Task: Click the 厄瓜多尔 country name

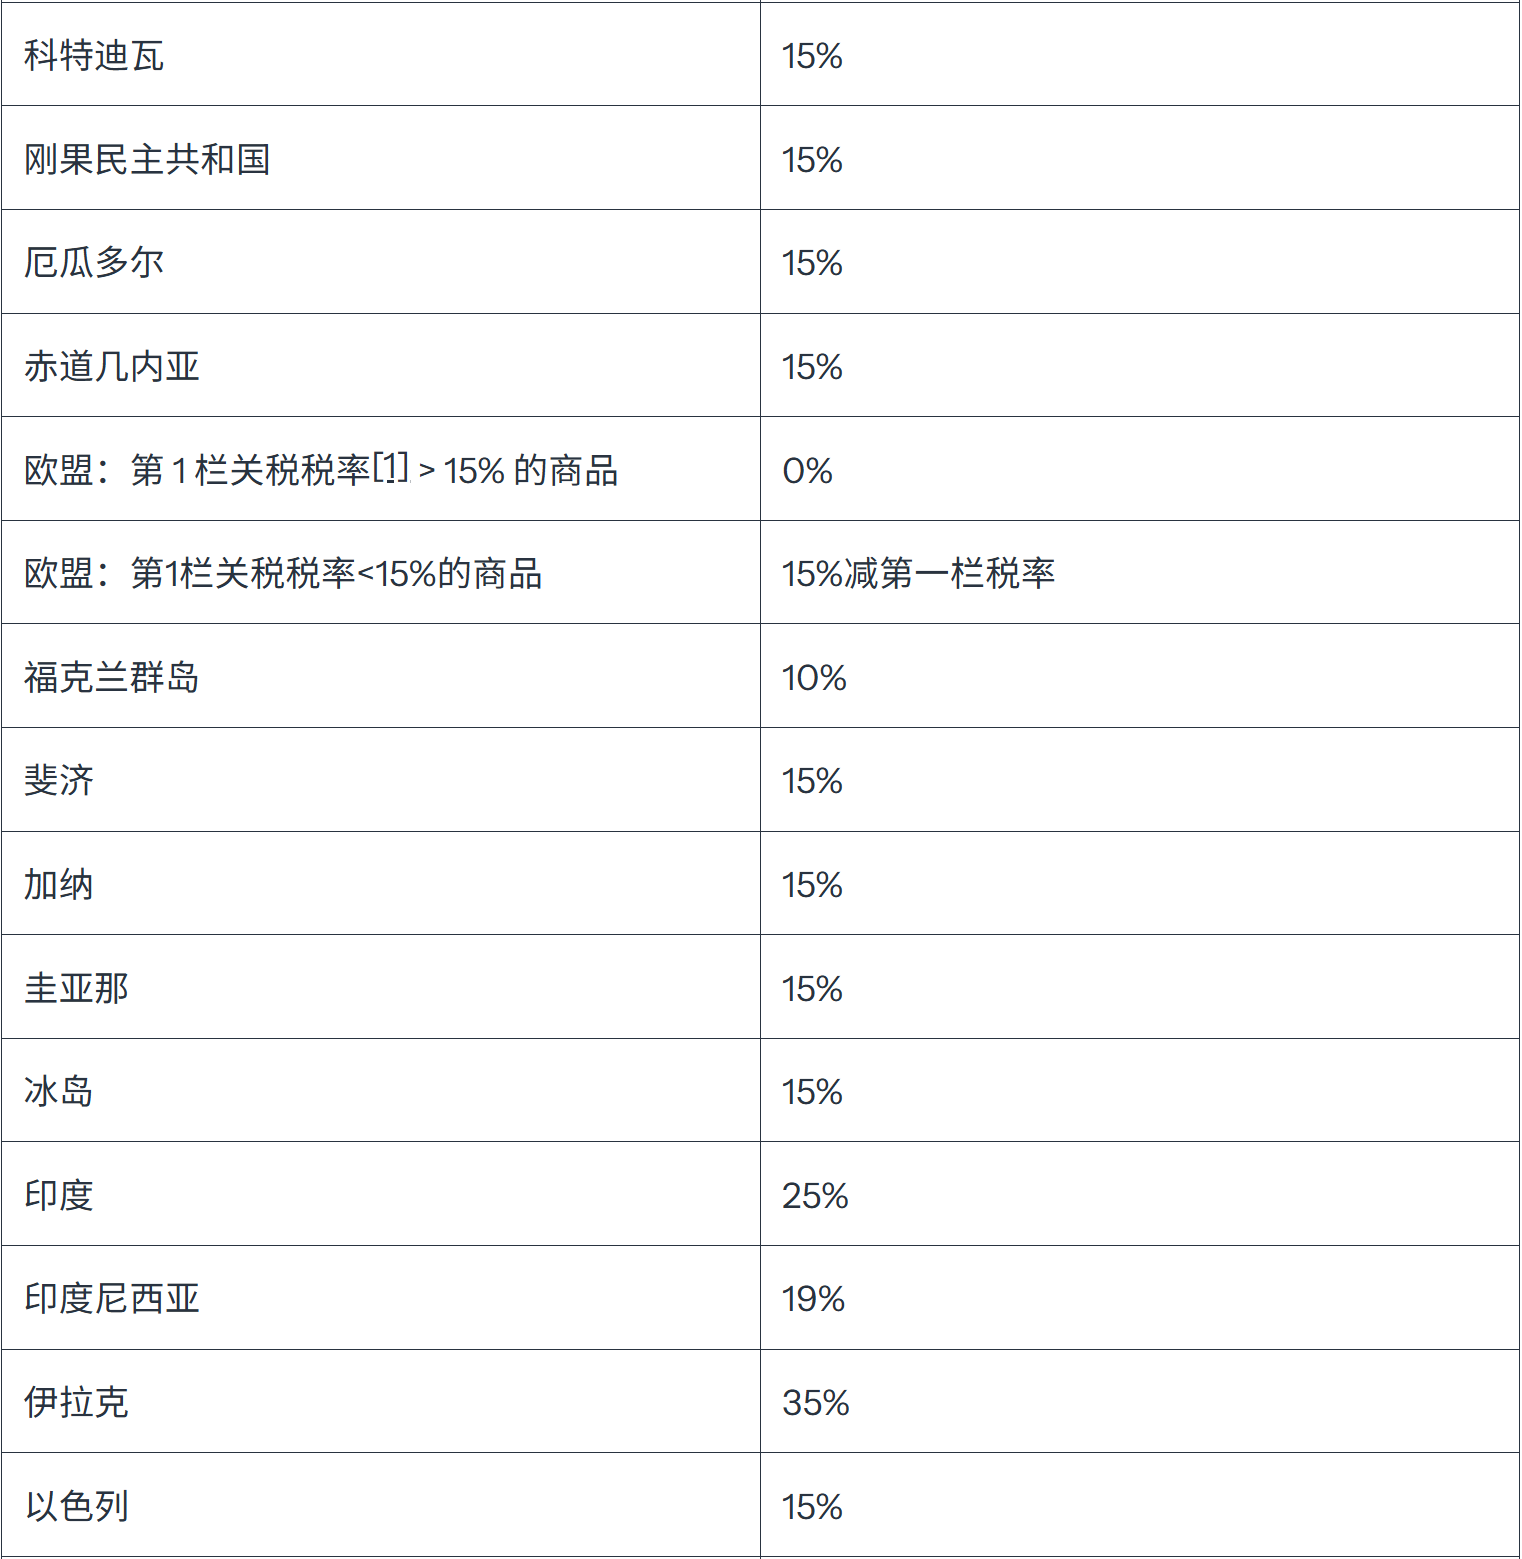Action: point(94,263)
